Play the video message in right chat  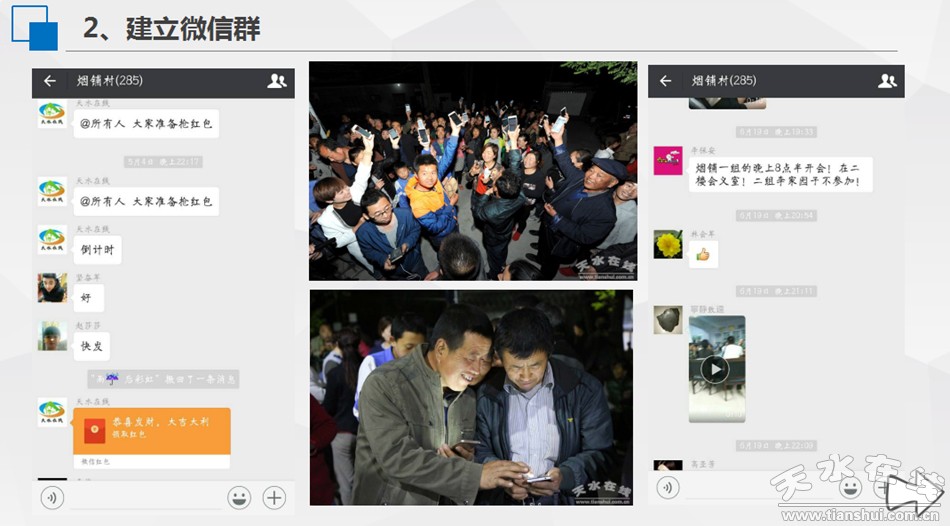715,369
